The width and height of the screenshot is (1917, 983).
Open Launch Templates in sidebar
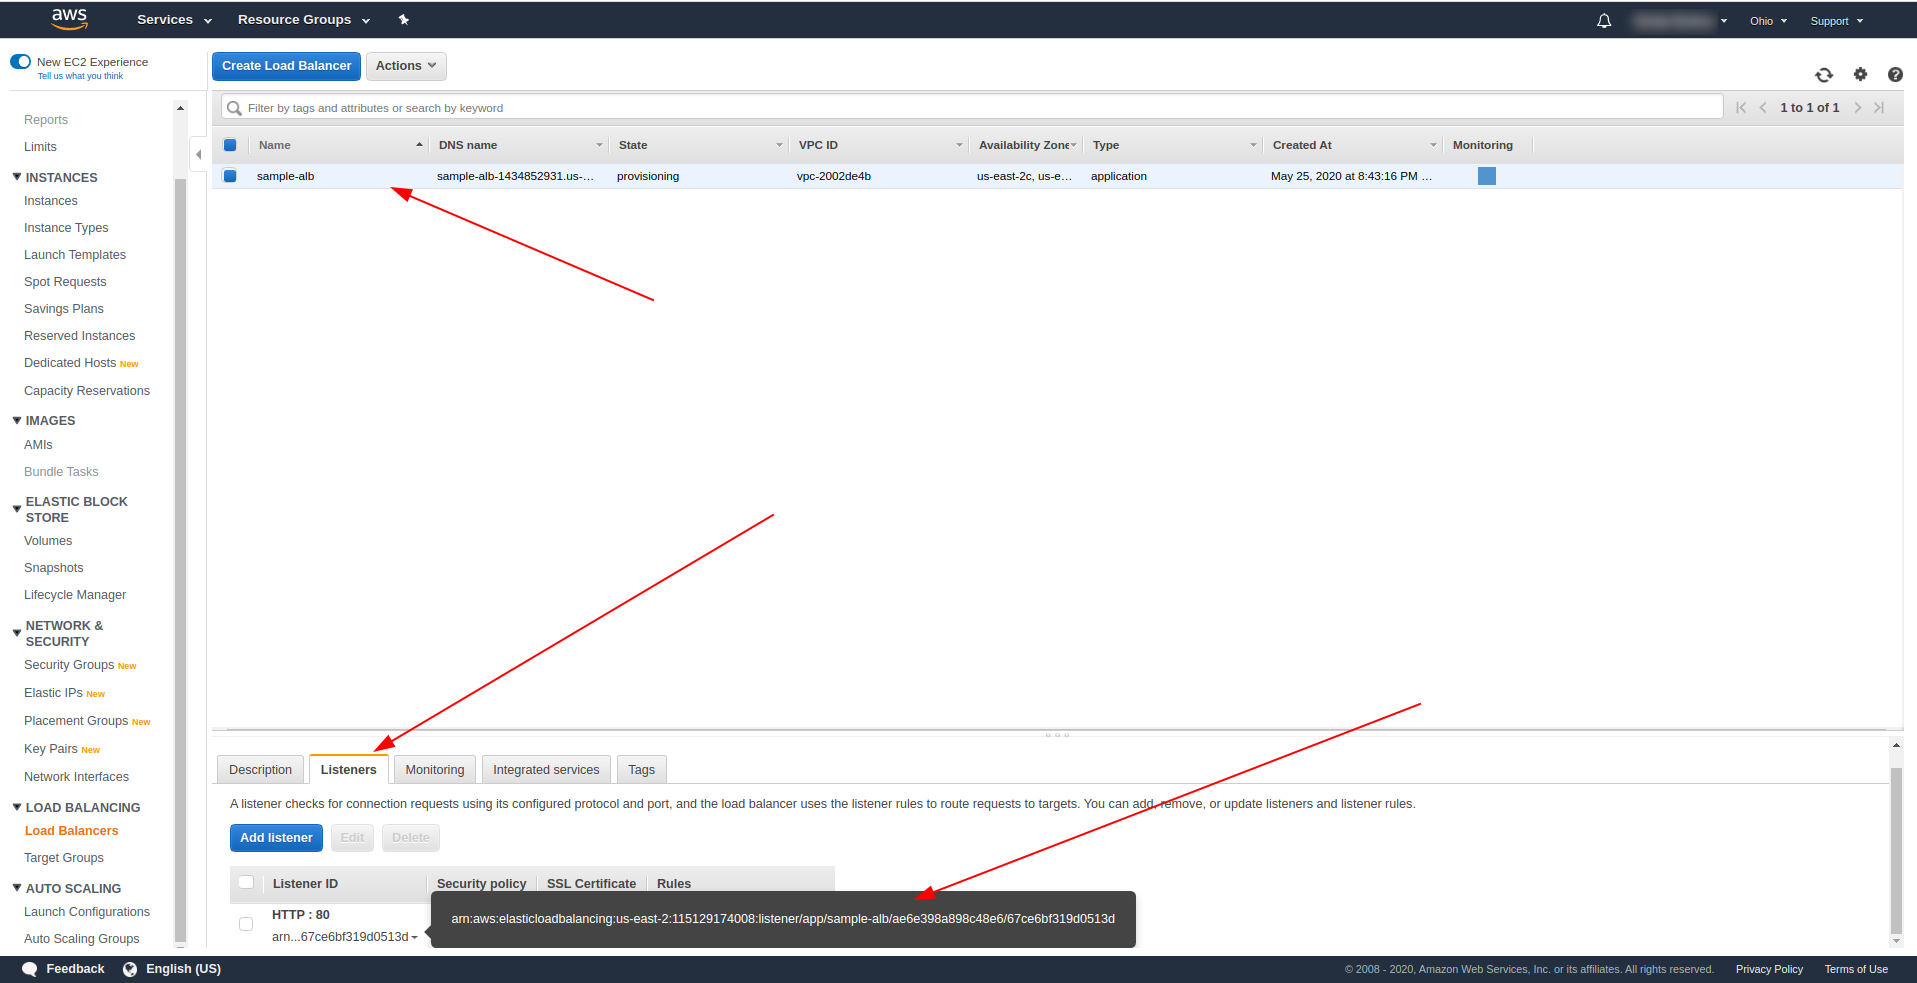pos(75,255)
